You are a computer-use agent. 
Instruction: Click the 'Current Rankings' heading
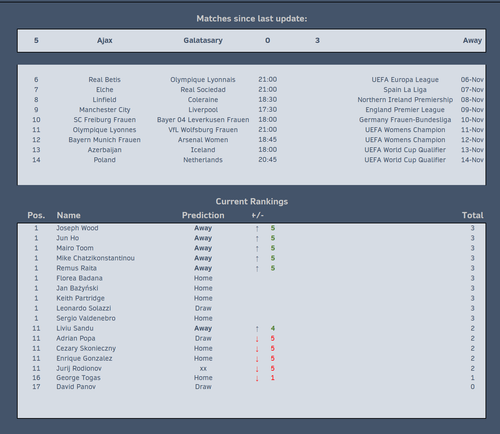point(252,201)
